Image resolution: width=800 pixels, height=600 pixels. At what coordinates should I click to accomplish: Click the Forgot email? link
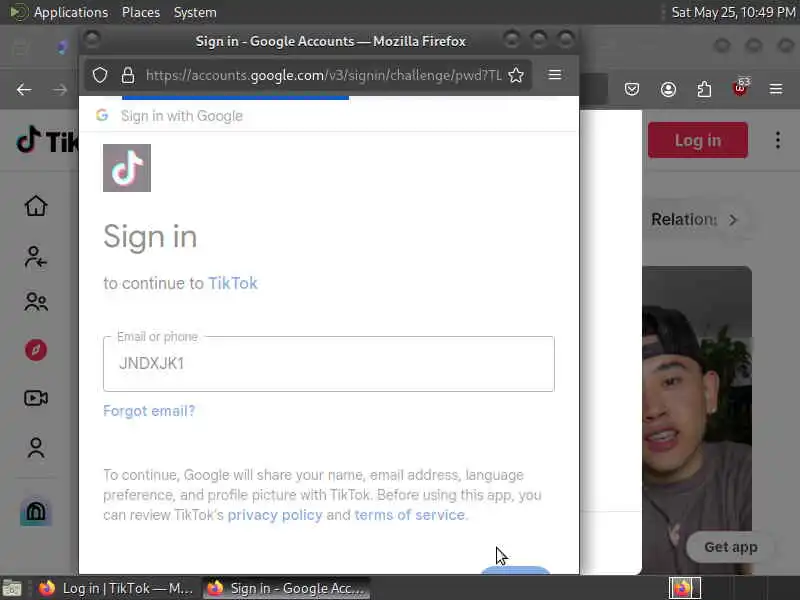point(149,411)
